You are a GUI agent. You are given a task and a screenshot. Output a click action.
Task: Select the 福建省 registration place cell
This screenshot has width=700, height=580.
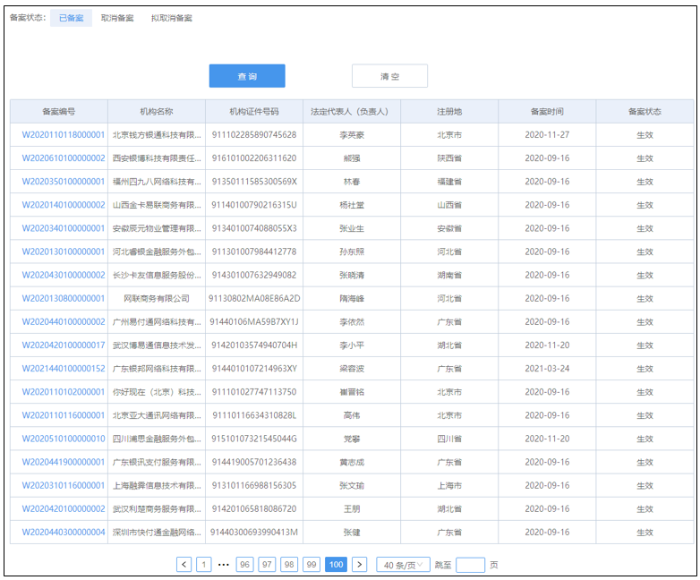(450, 181)
